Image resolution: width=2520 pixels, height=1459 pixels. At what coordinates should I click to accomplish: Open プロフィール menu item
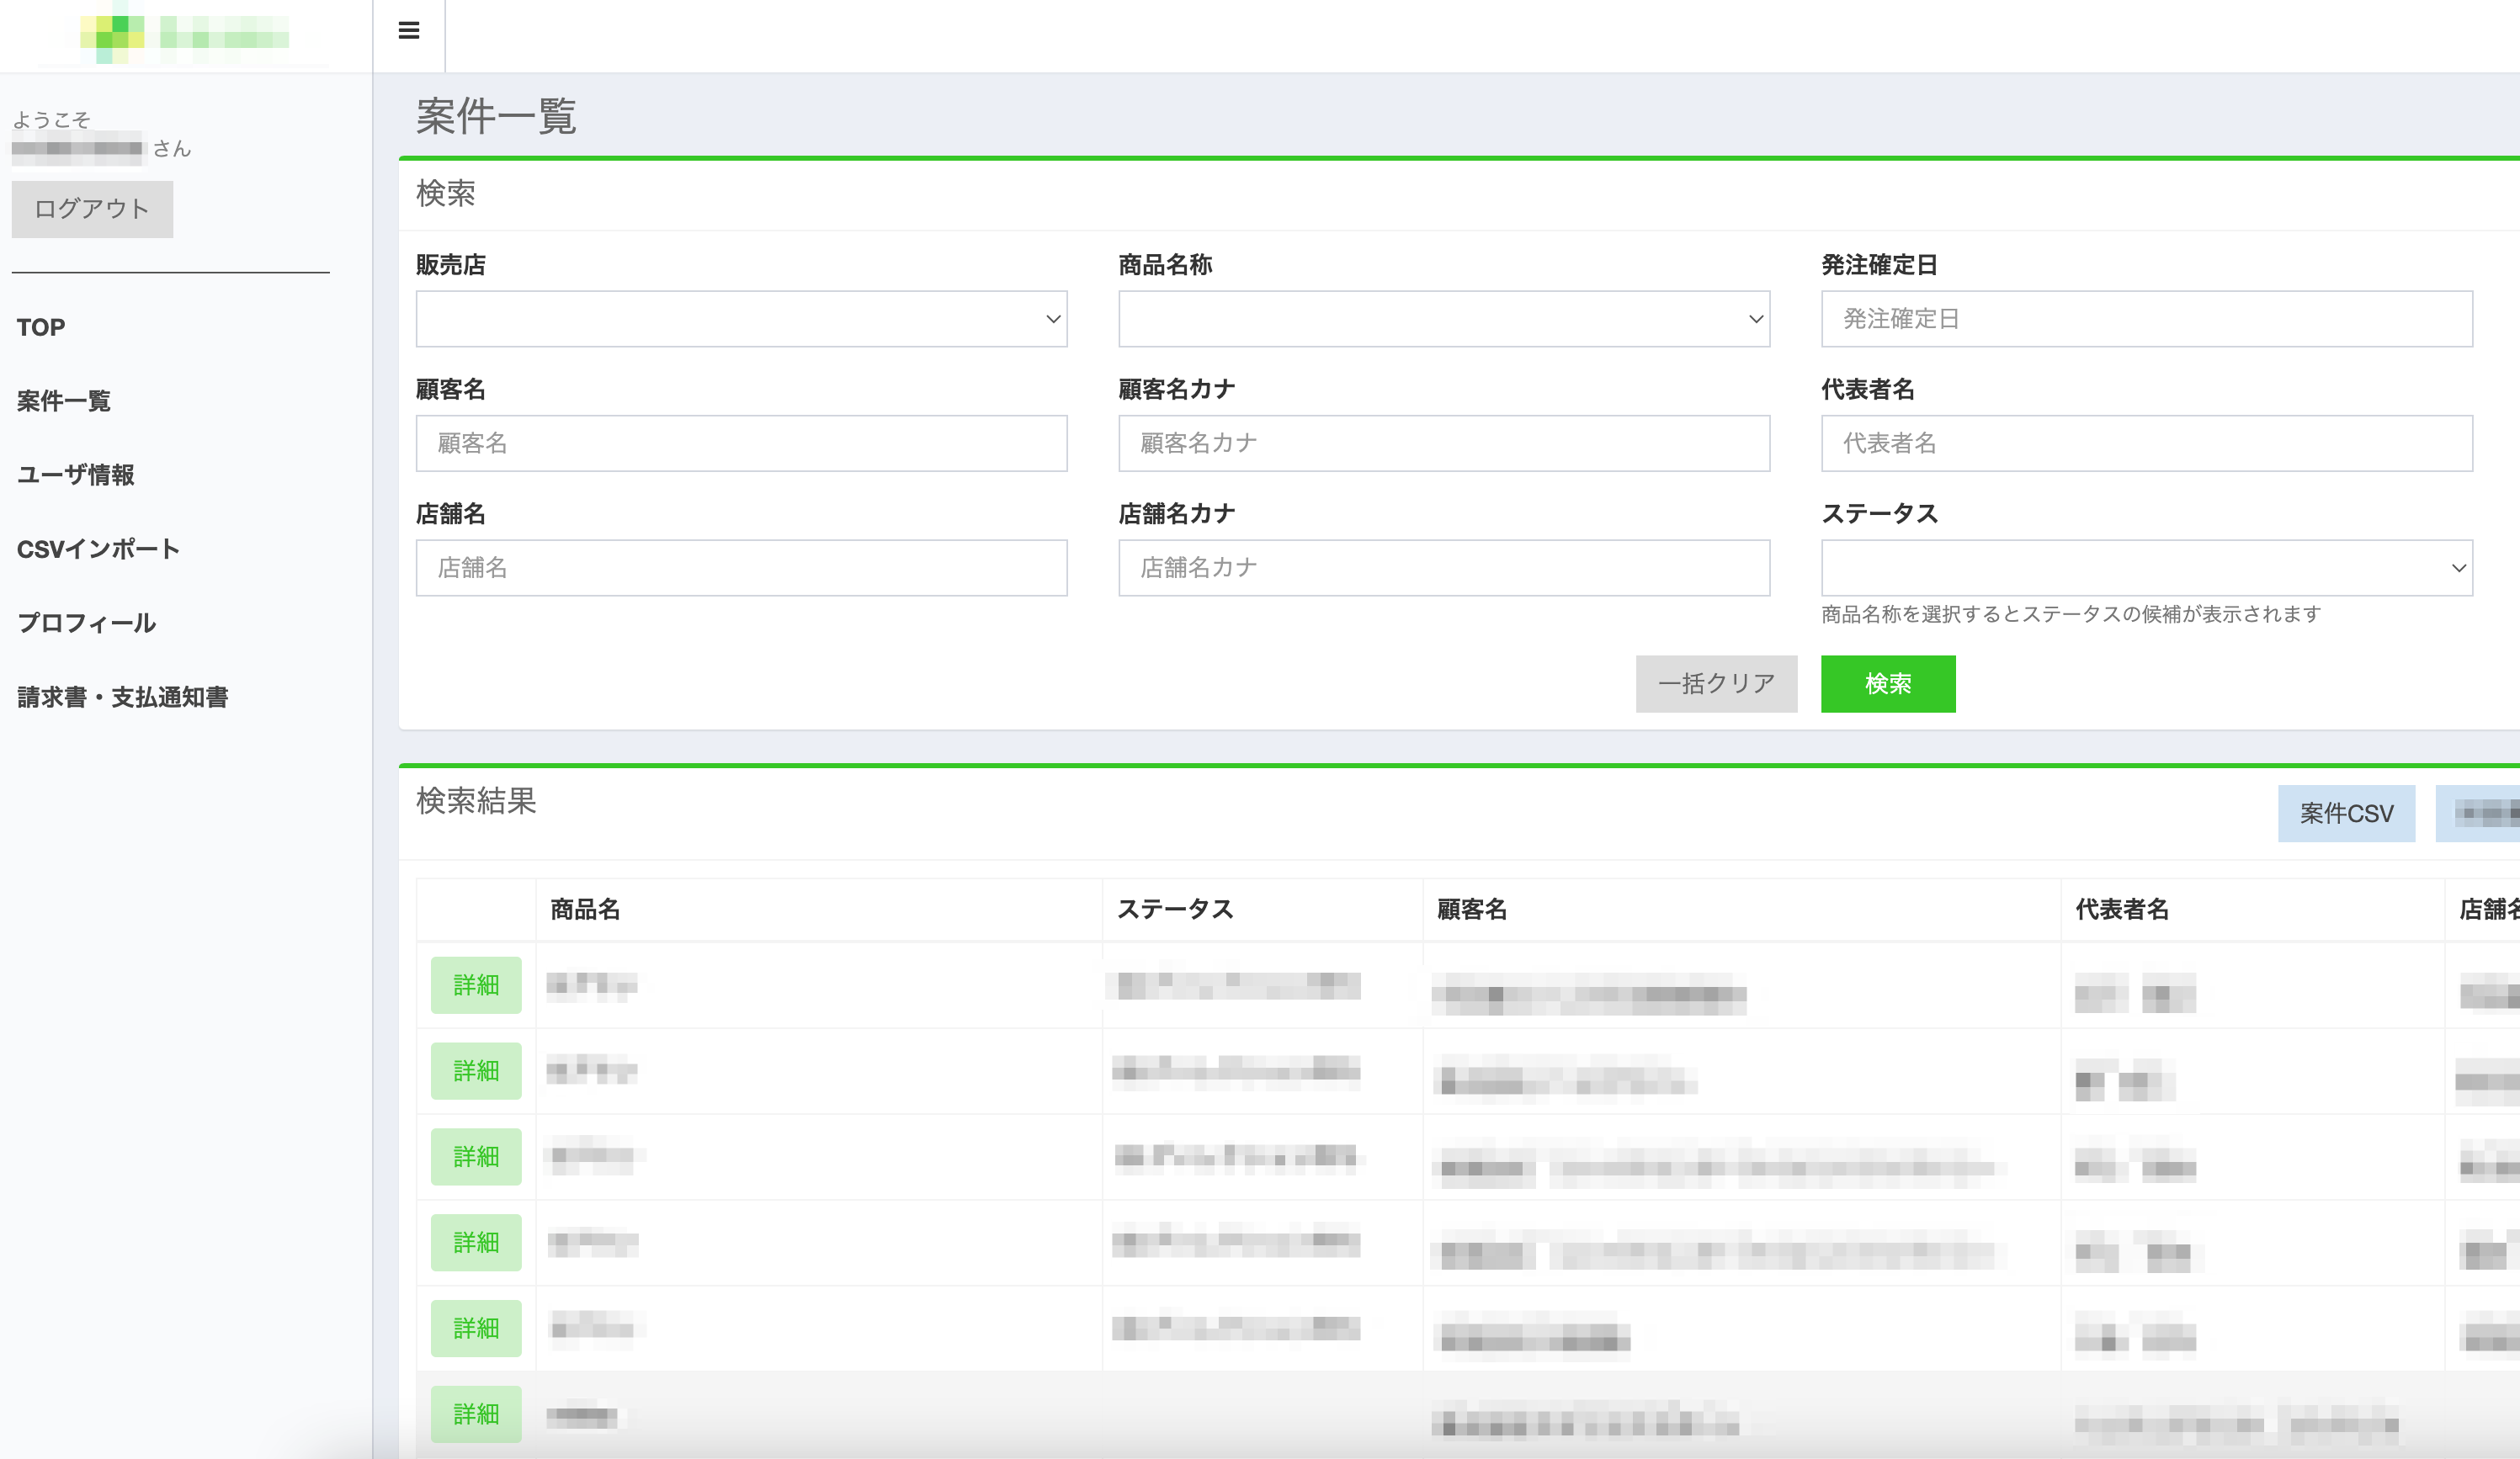(87, 623)
